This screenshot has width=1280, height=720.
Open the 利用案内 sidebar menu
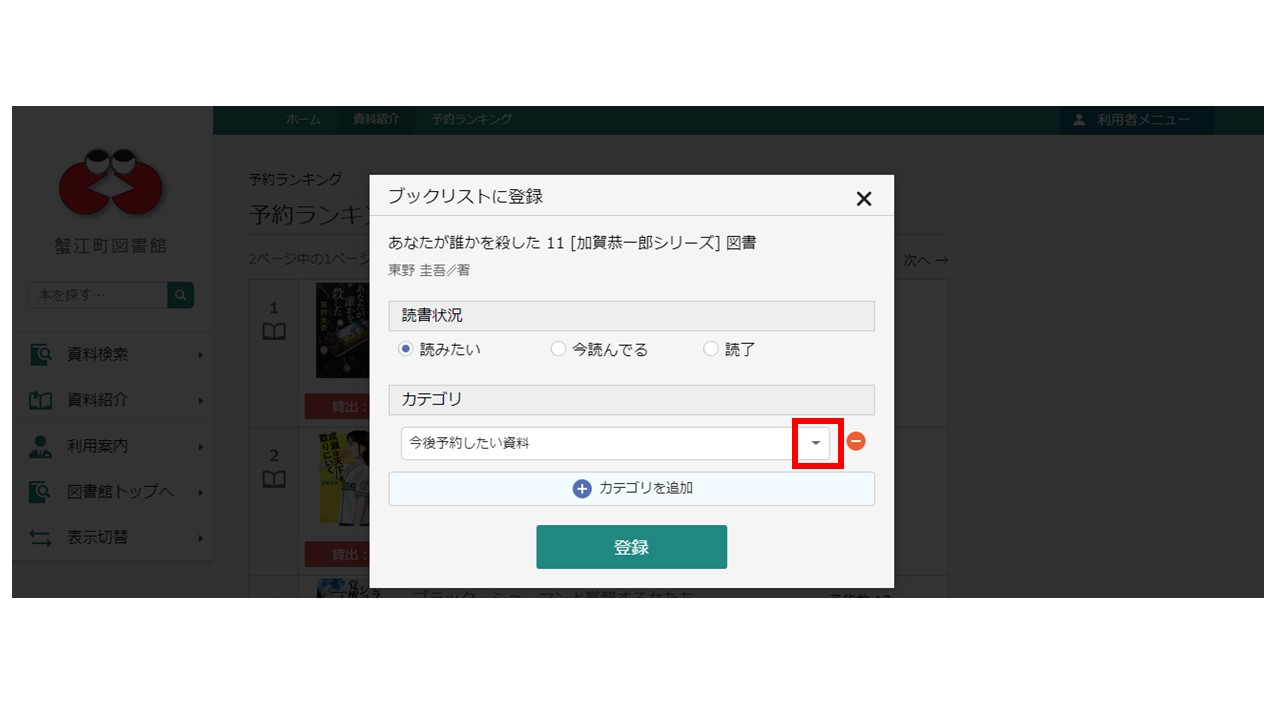click(x=112, y=446)
